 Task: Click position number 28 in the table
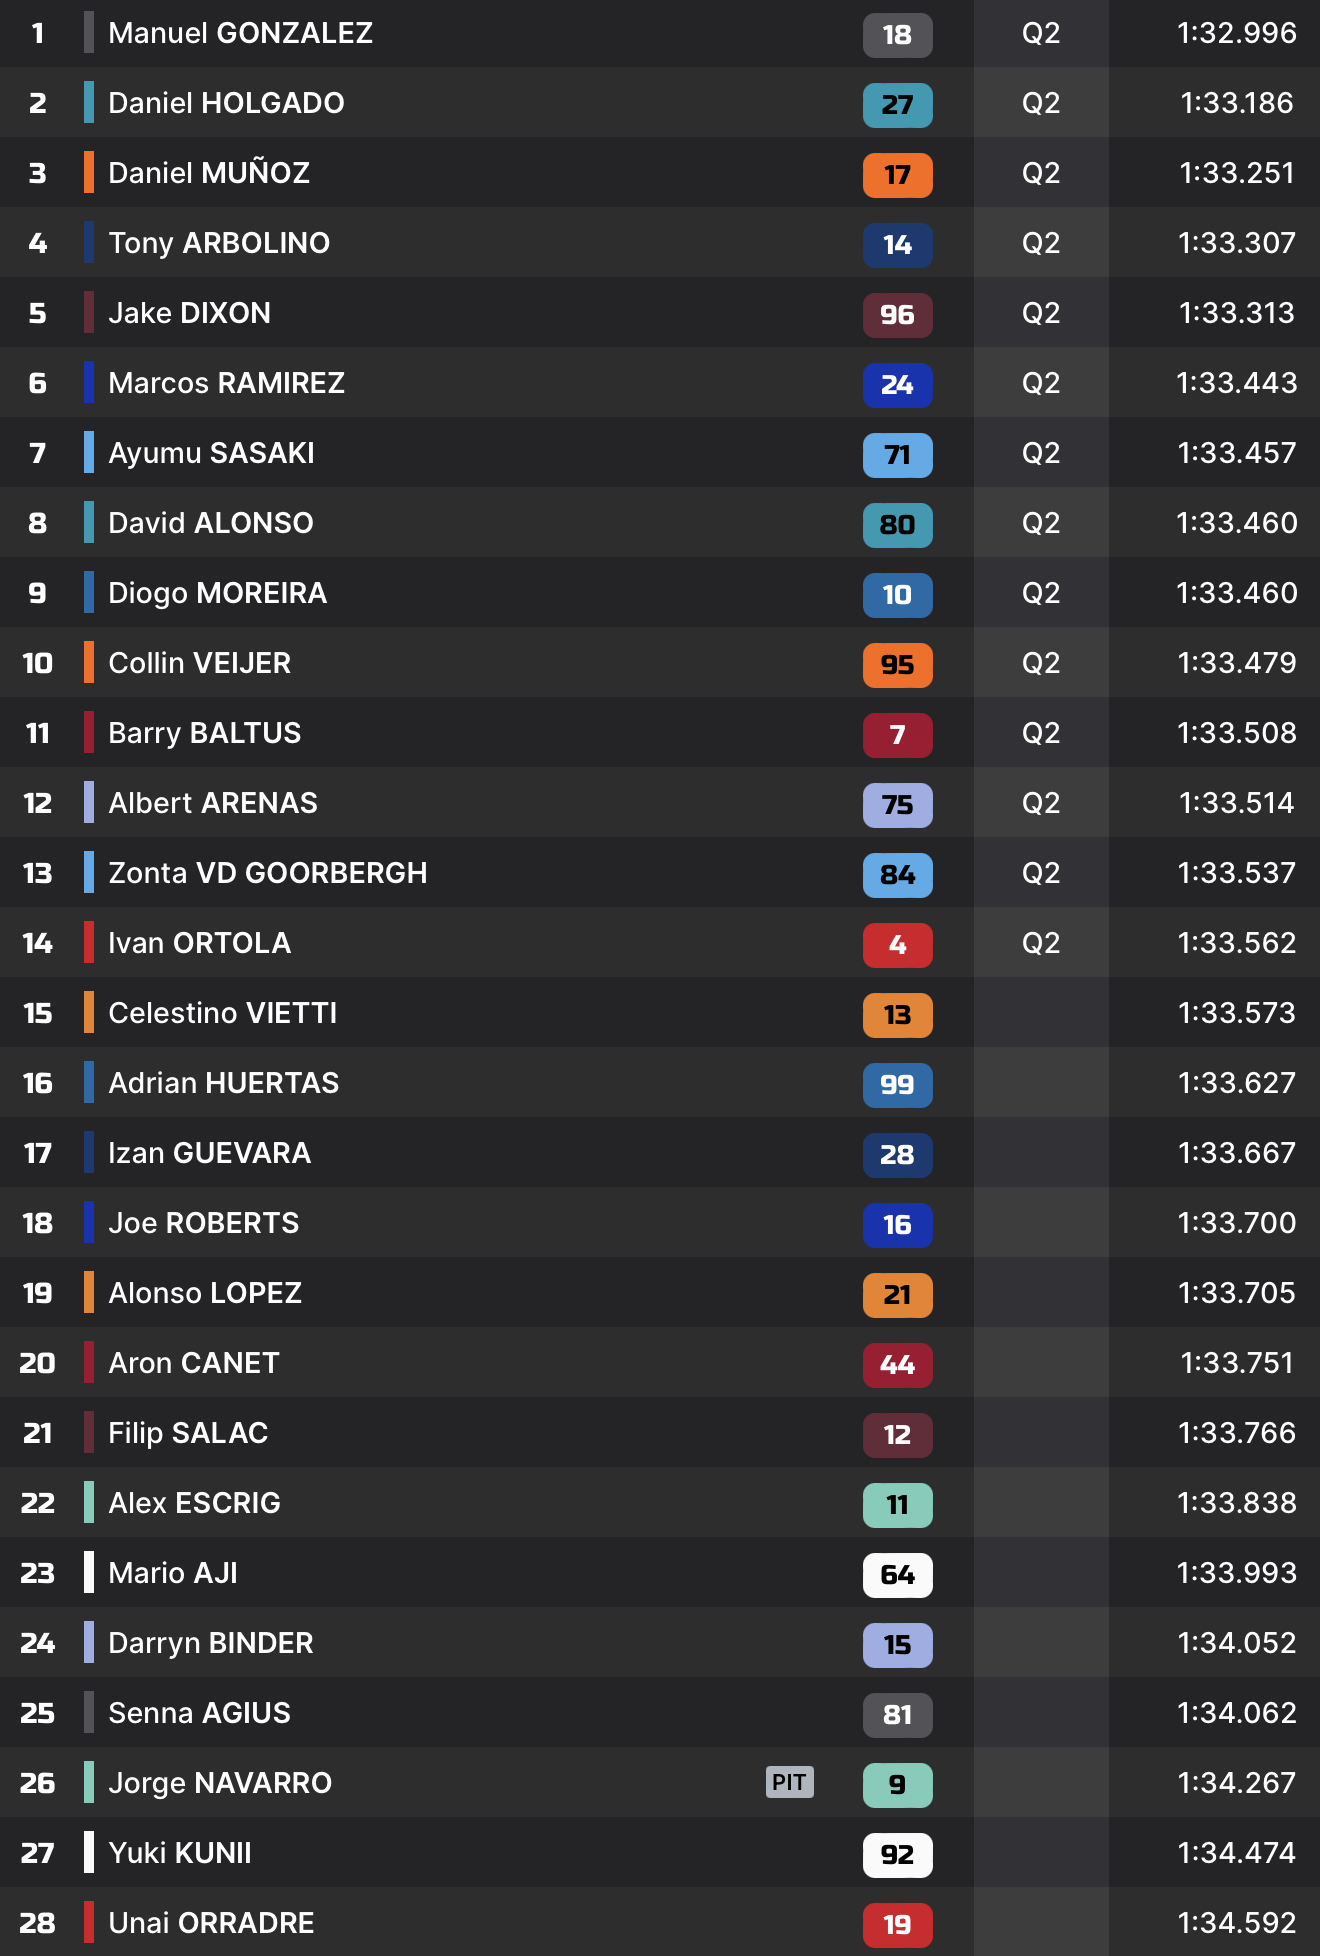tap(38, 1923)
